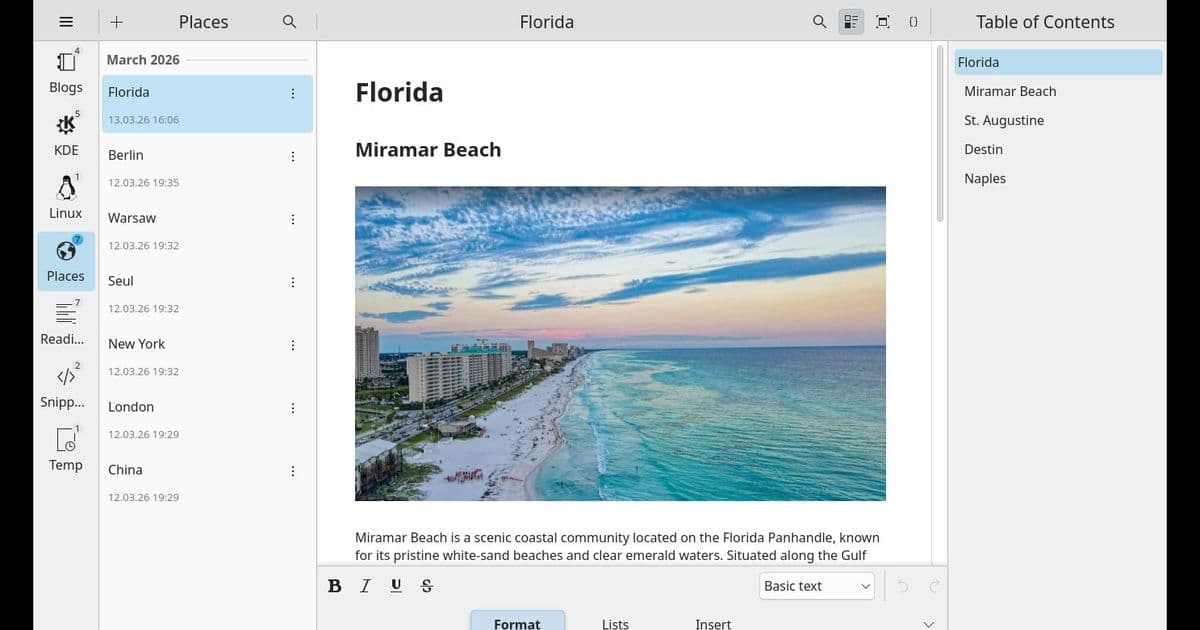Open the Snippets code notebook
The height and width of the screenshot is (630, 1200).
[66, 386]
